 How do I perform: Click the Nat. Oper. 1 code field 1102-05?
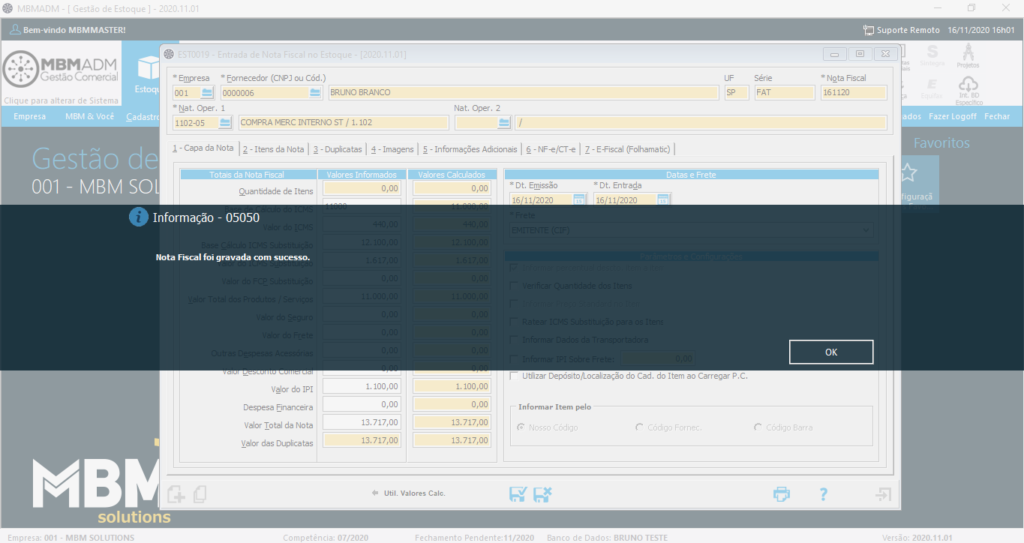coord(195,122)
